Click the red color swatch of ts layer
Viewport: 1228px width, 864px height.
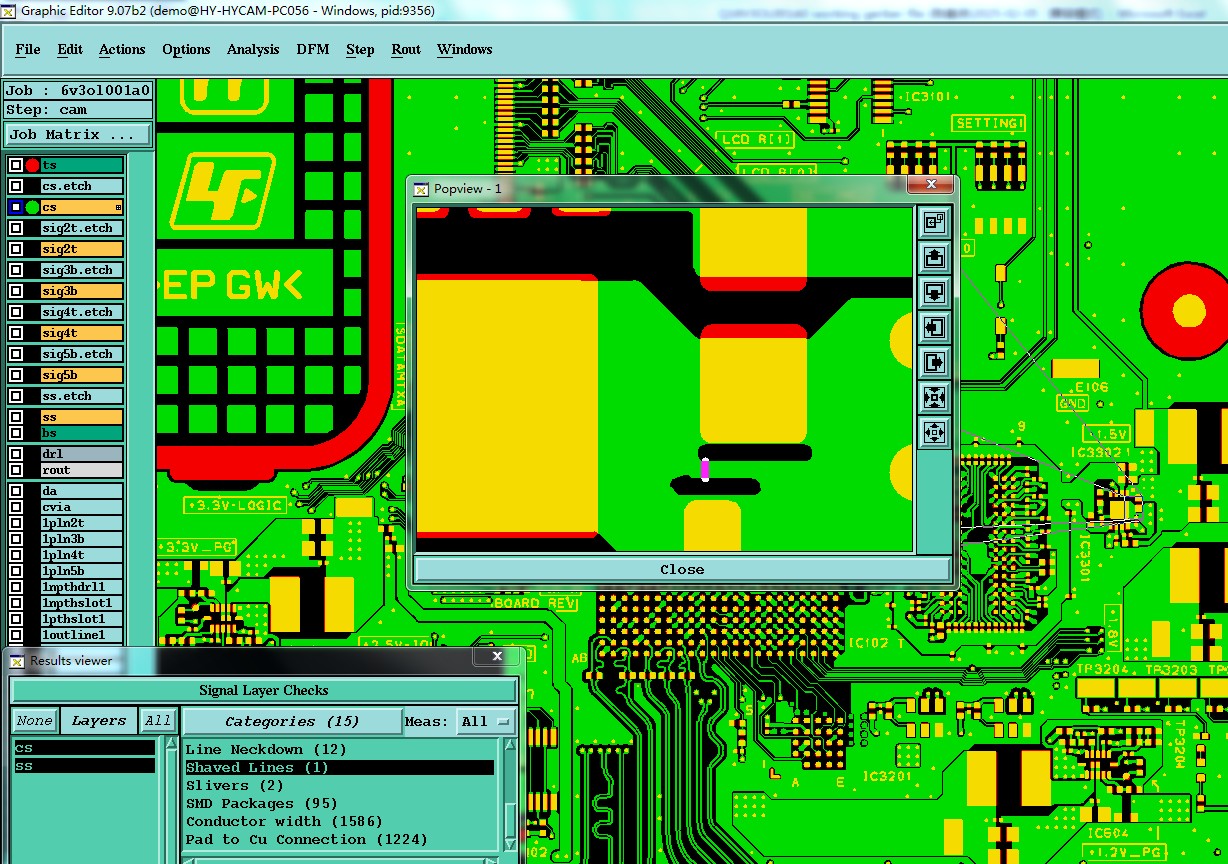click(32, 165)
